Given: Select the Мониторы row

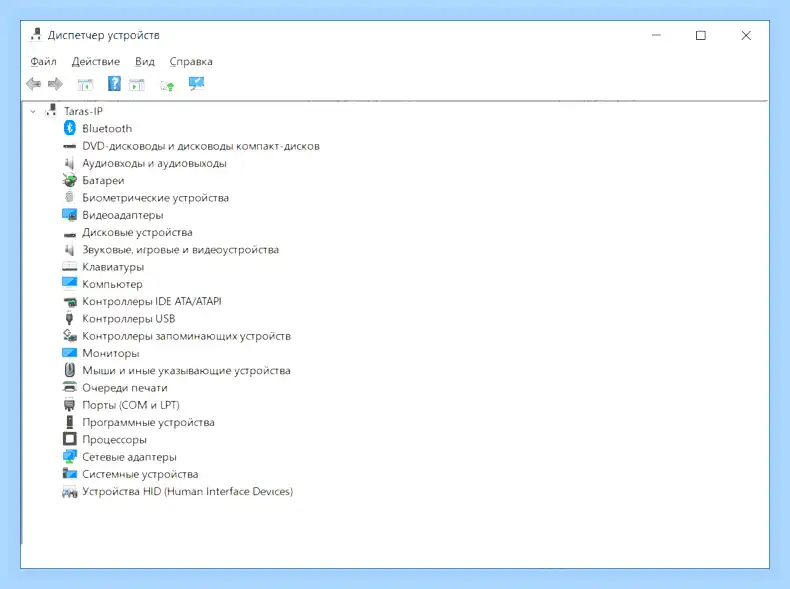Looking at the screenshot, I should [111, 353].
